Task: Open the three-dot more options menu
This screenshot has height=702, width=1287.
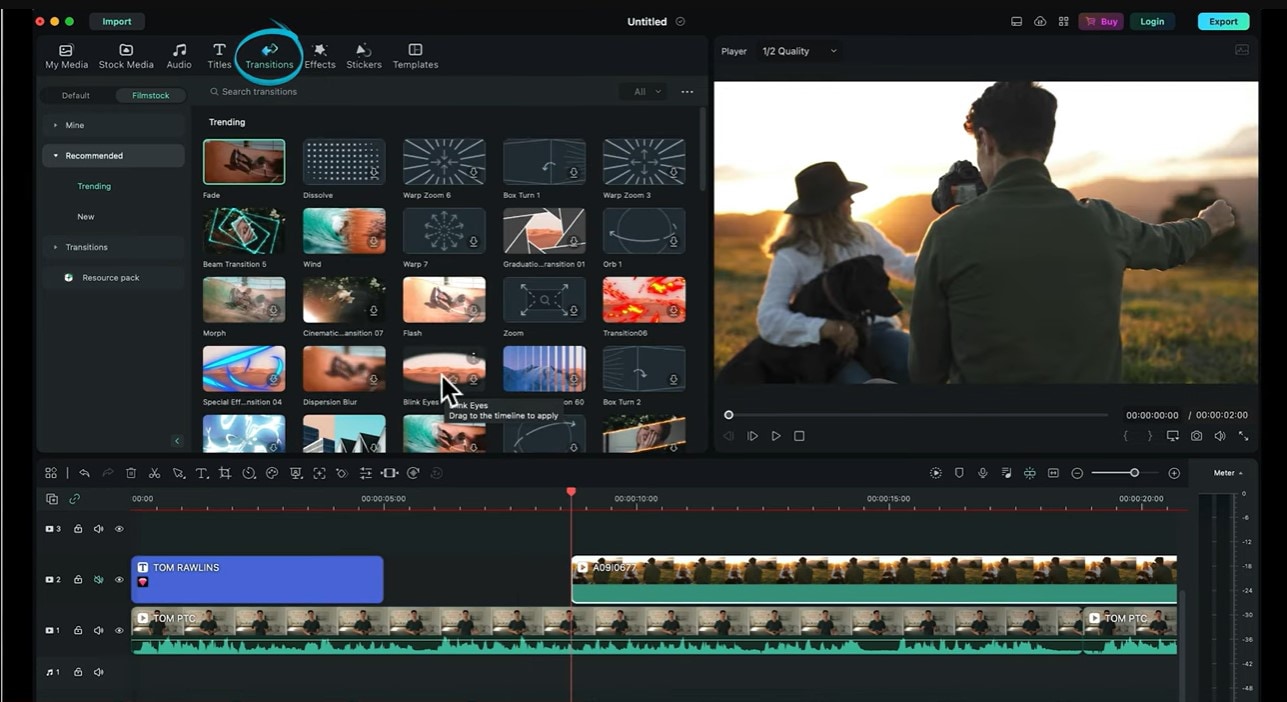Action: 687,92
